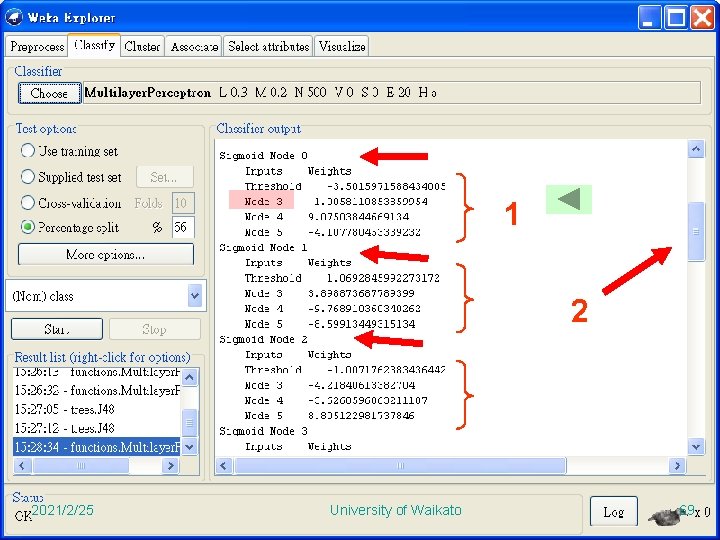Minimize the Weka Explorer window
This screenshot has height=540, width=720.
point(649,18)
